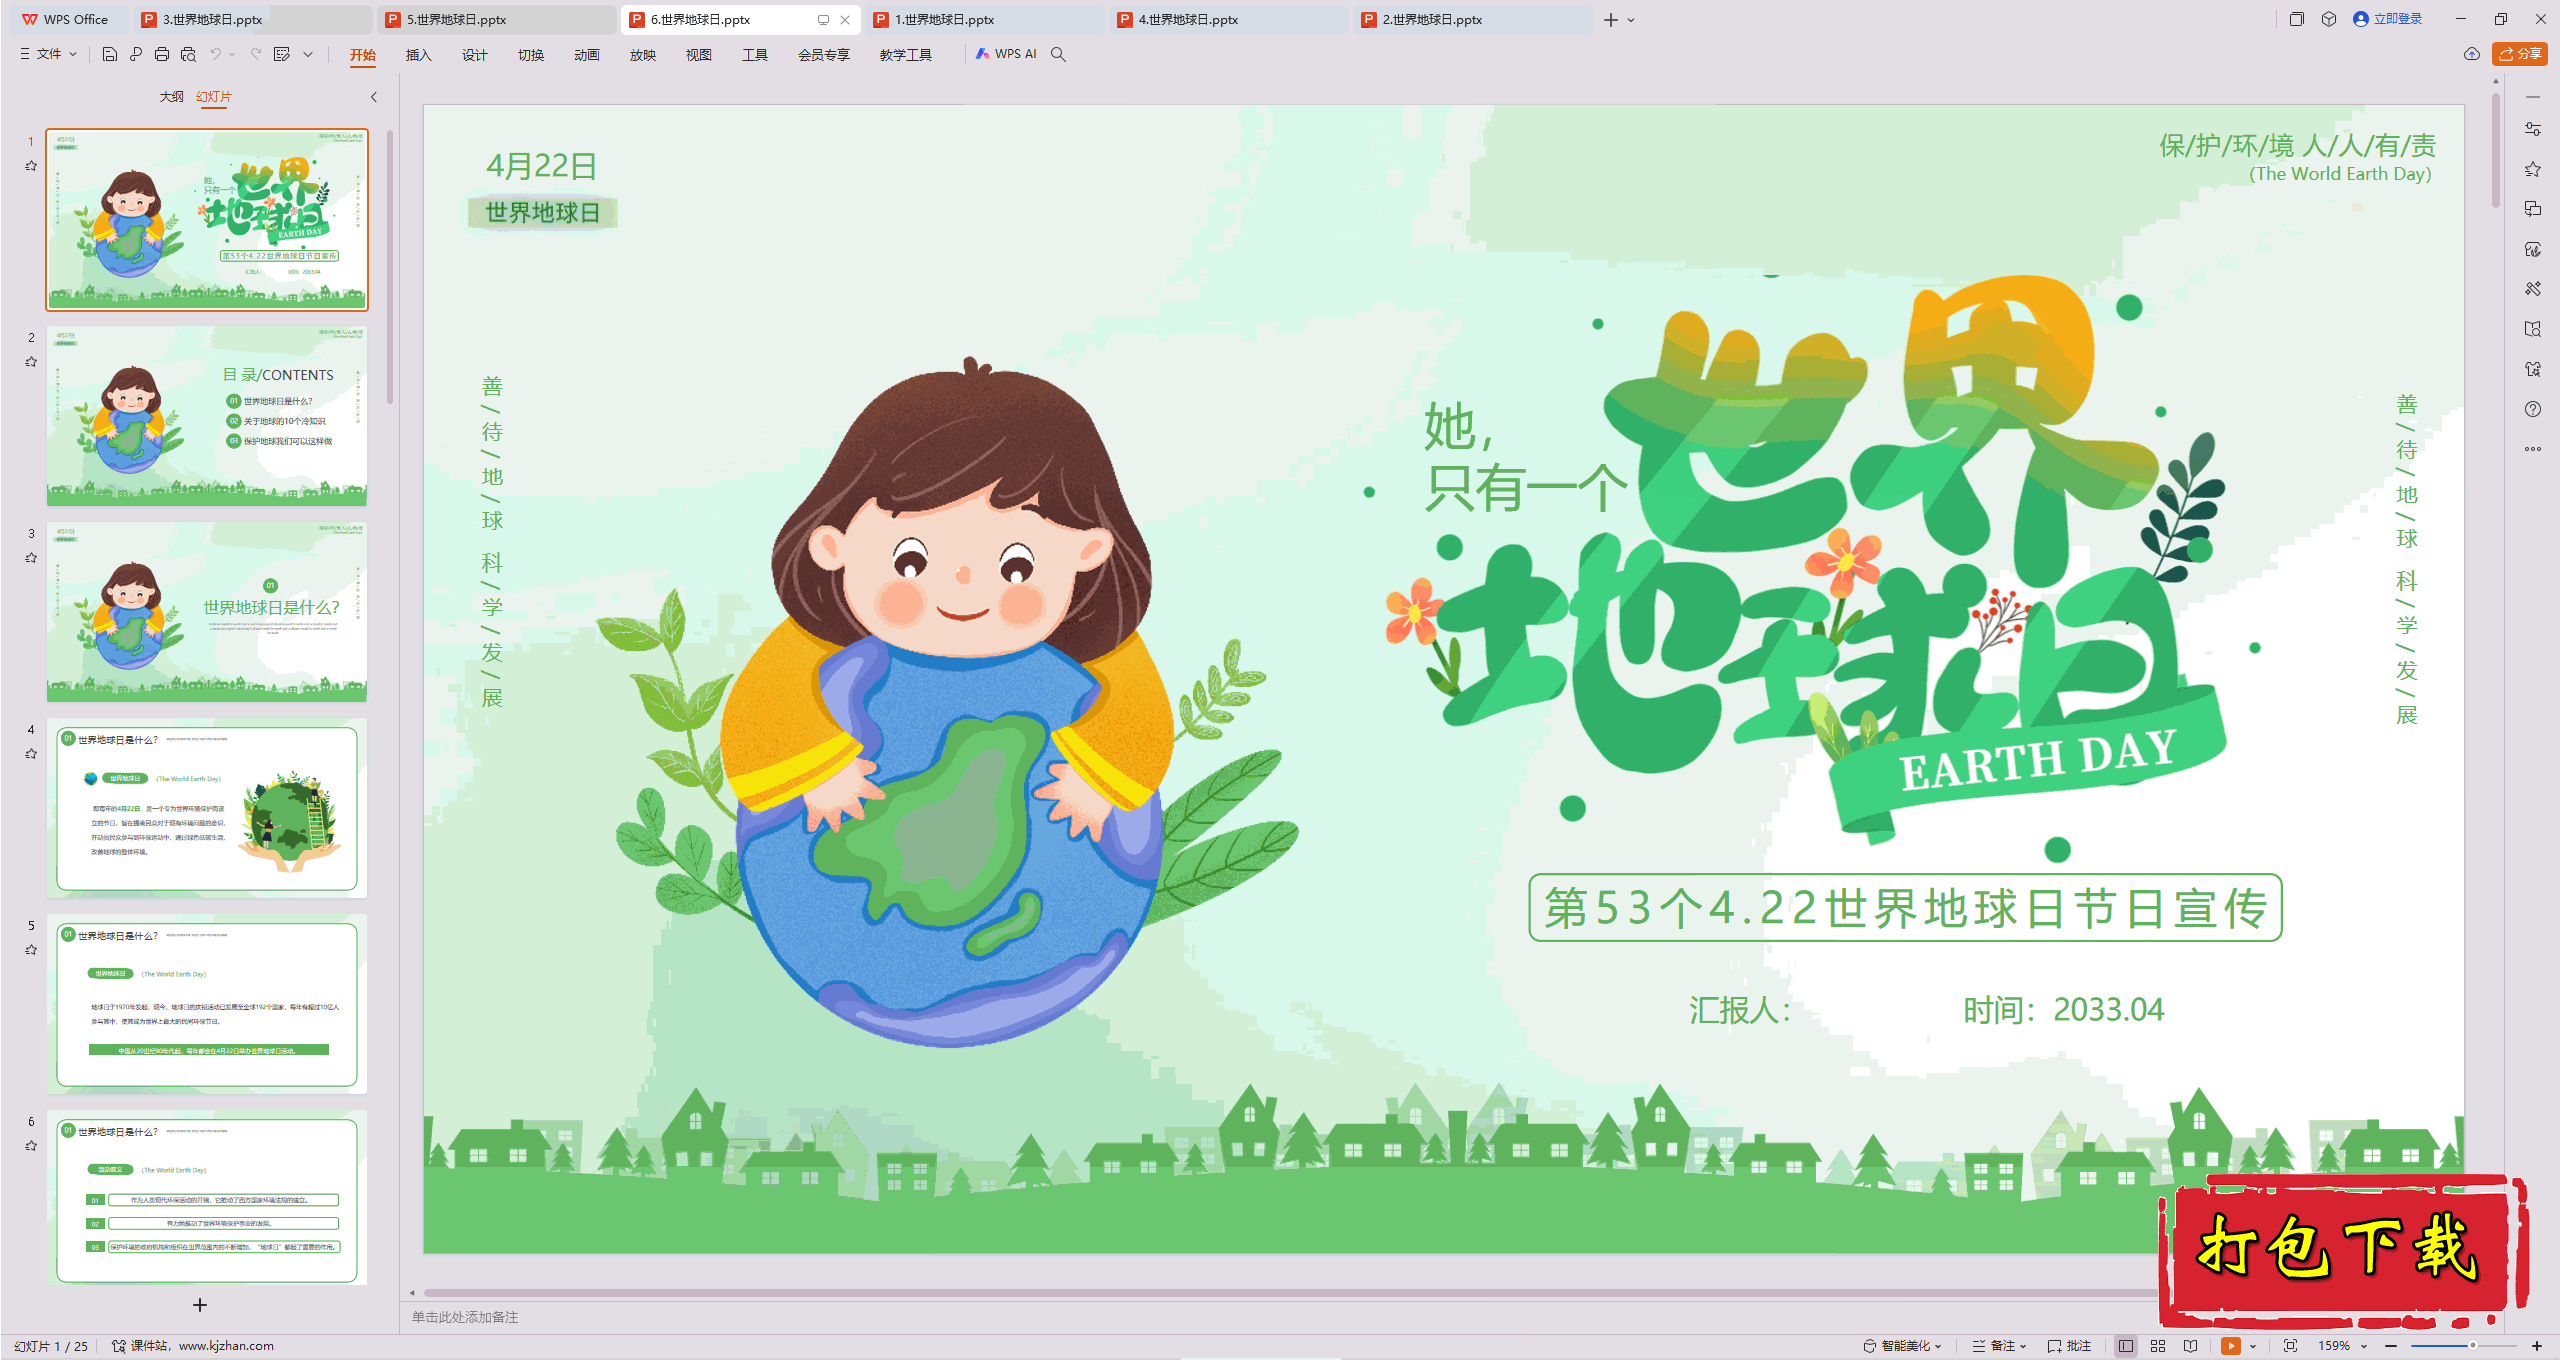Viewport: 2560px width, 1360px height.
Task: Switch to 3.世界地球日.pptx document tab
Action: (x=252, y=19)
